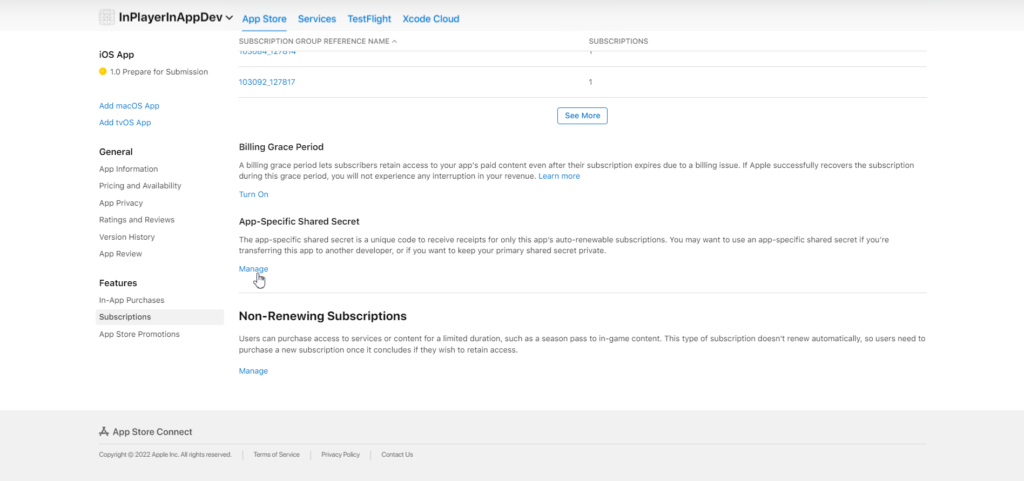
Task: Open the Xcode Cloud tab
Action: coord(431,19)
